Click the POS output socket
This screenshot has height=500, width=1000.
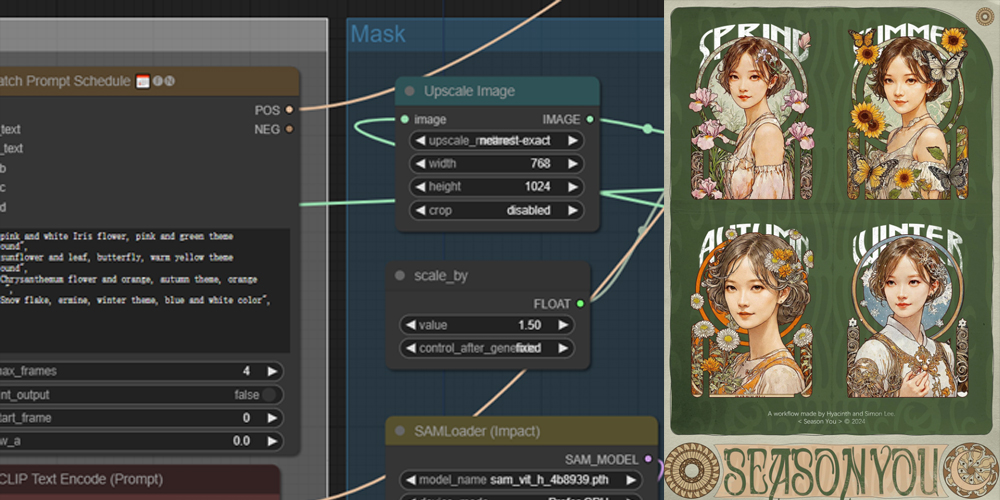coord(290,110)
